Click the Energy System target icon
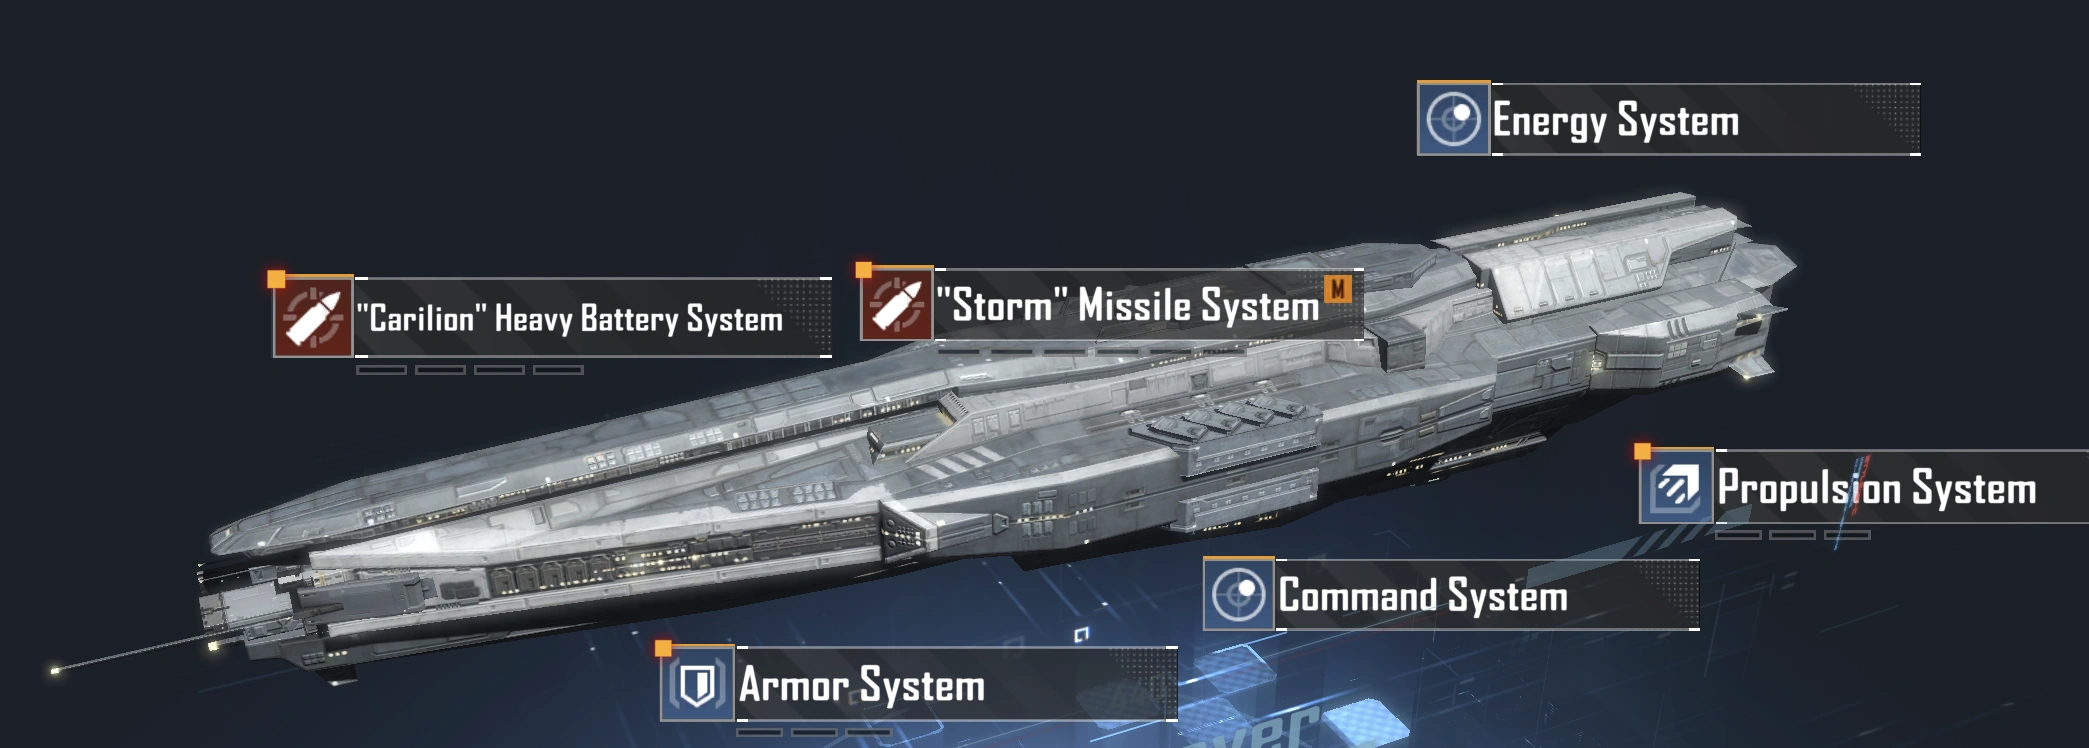The width and height of the screenshot is (2089, 748). [1453, 119]
